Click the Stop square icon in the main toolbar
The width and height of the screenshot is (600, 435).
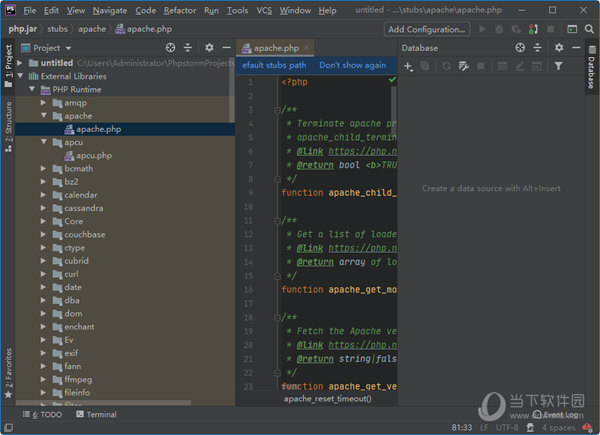click(x=550, y=29)
